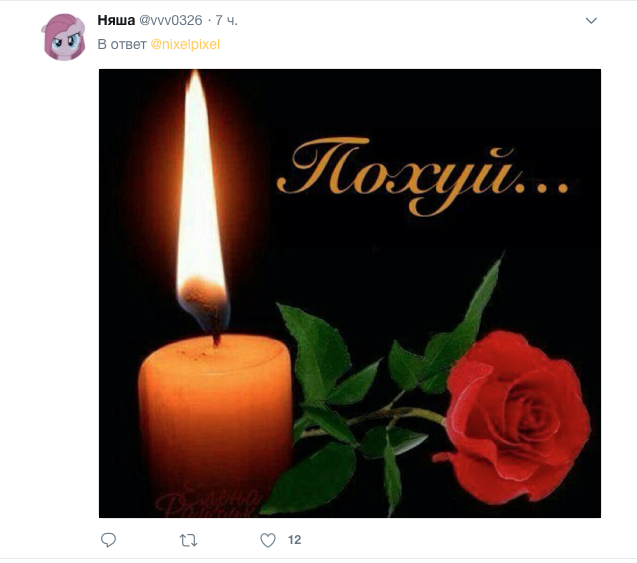Expand tweet options with the chevron arrow

pos(591,20)
